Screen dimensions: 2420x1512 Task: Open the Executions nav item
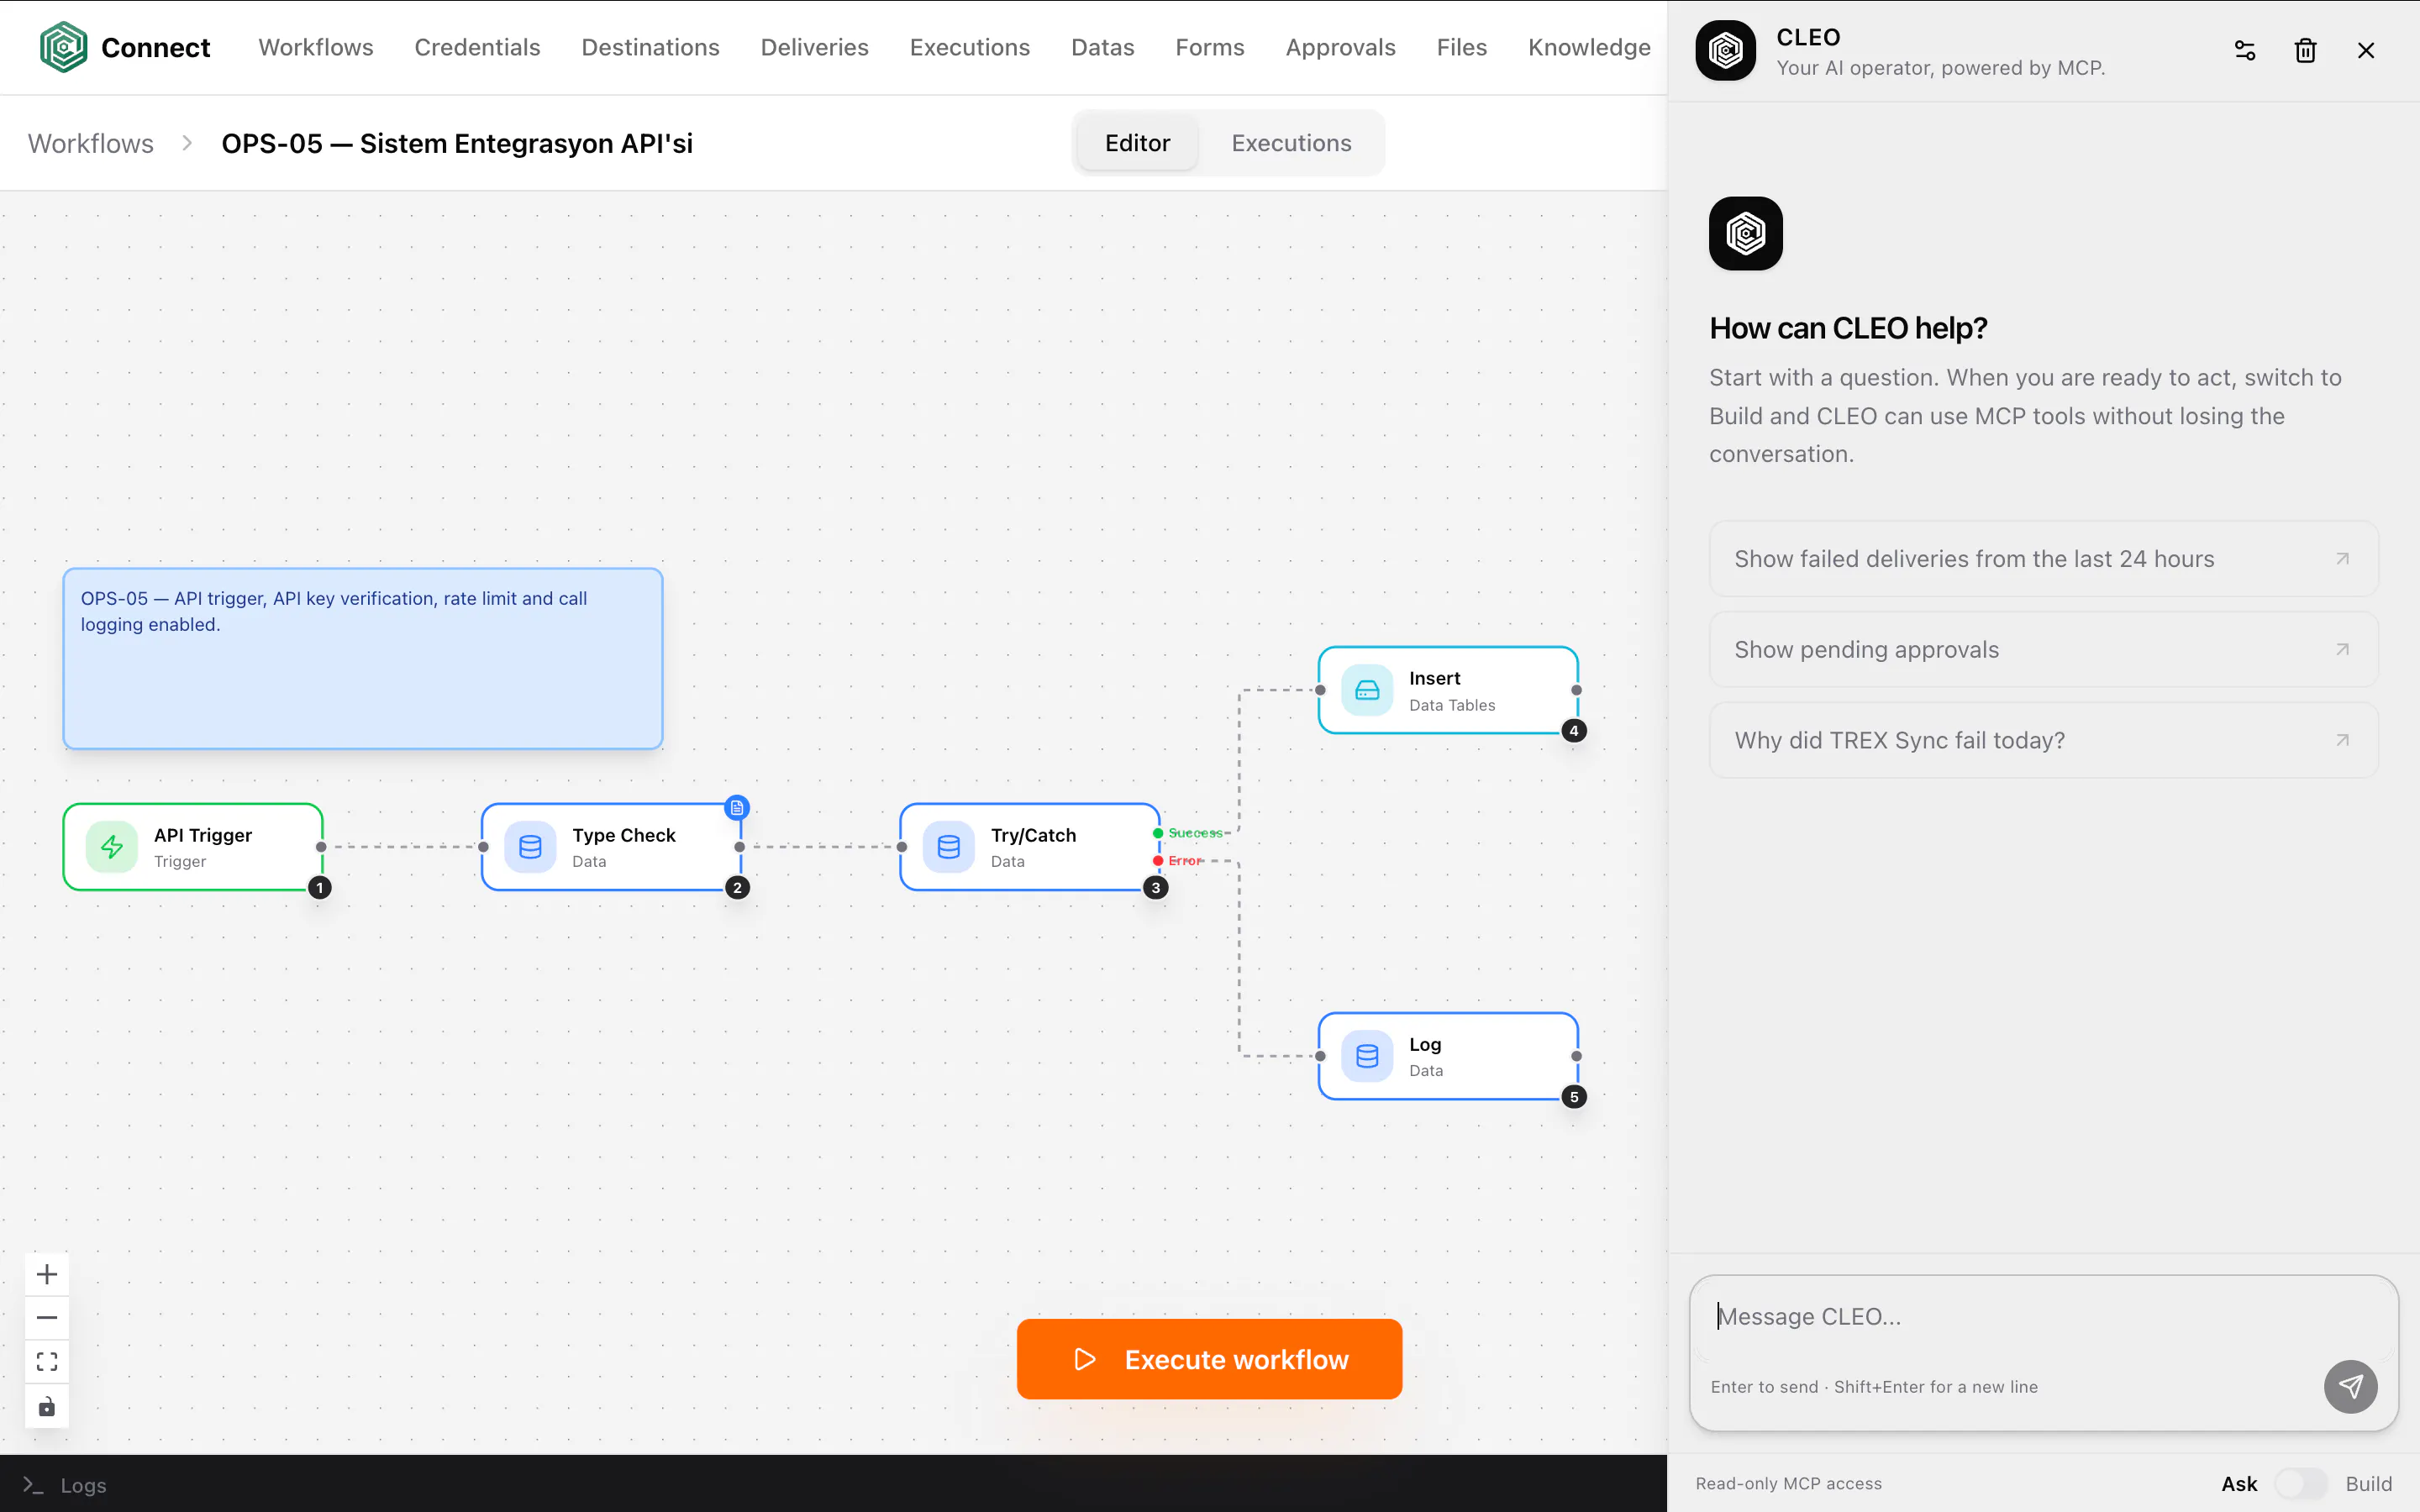[x=969, y=47]
